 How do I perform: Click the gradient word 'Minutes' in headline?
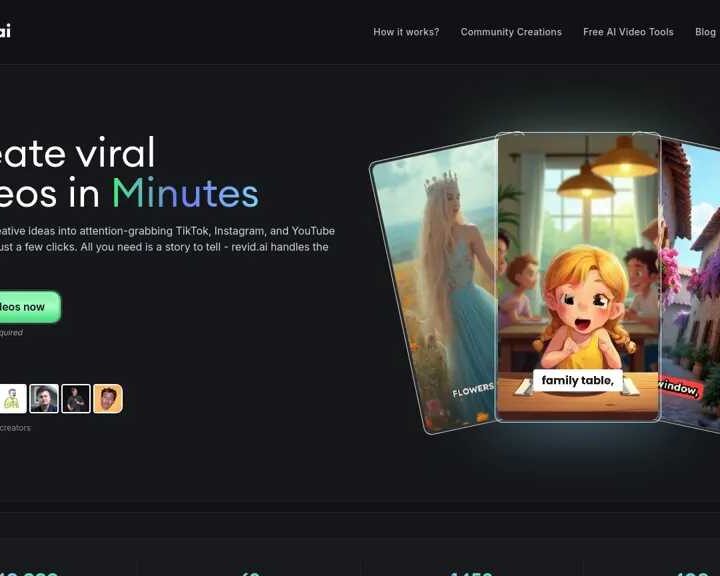coord(184,193)
